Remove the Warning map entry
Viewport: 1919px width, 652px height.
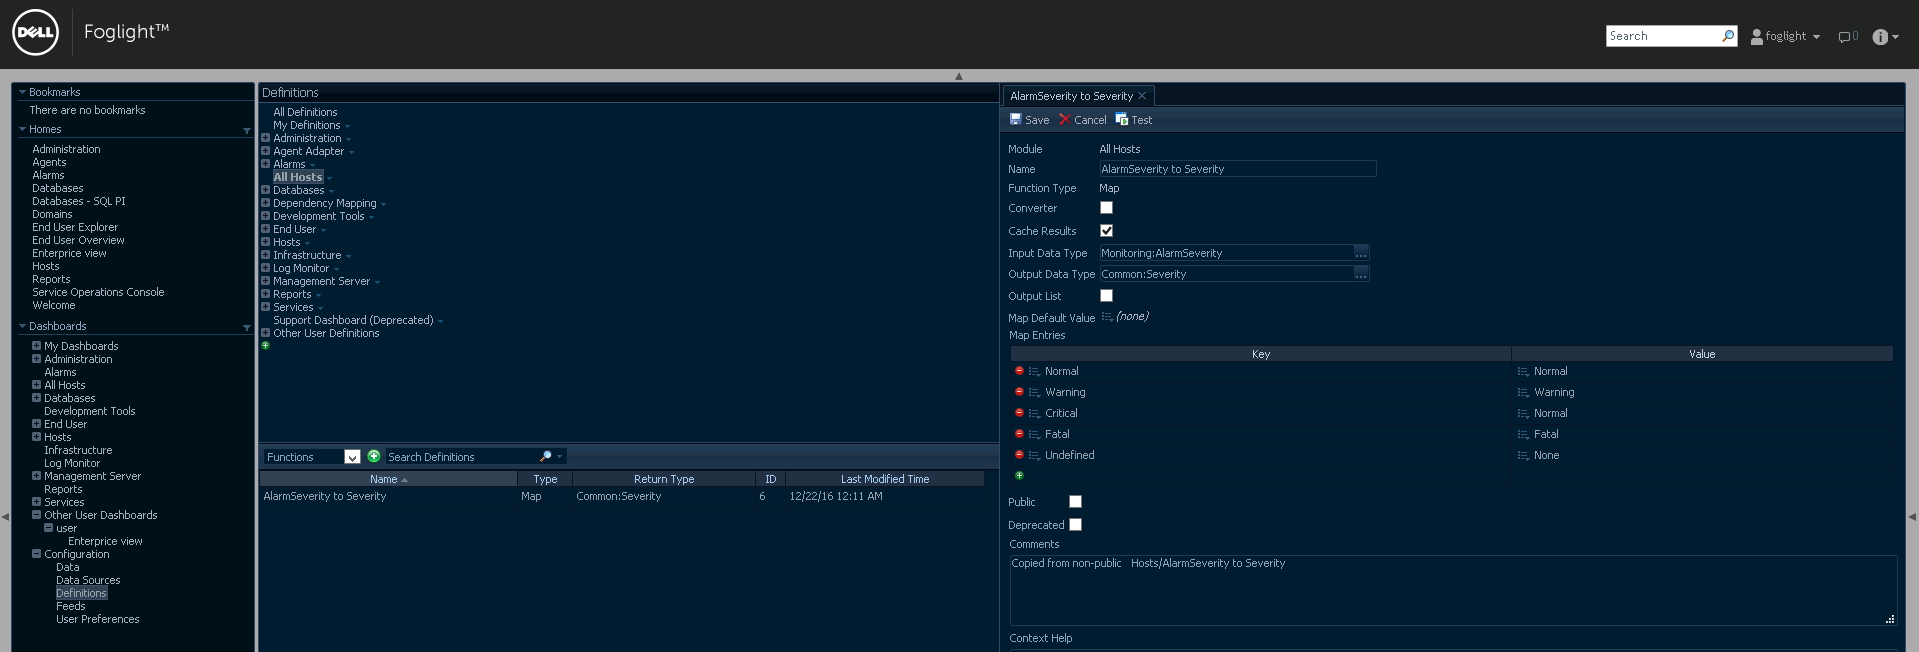1019,392
